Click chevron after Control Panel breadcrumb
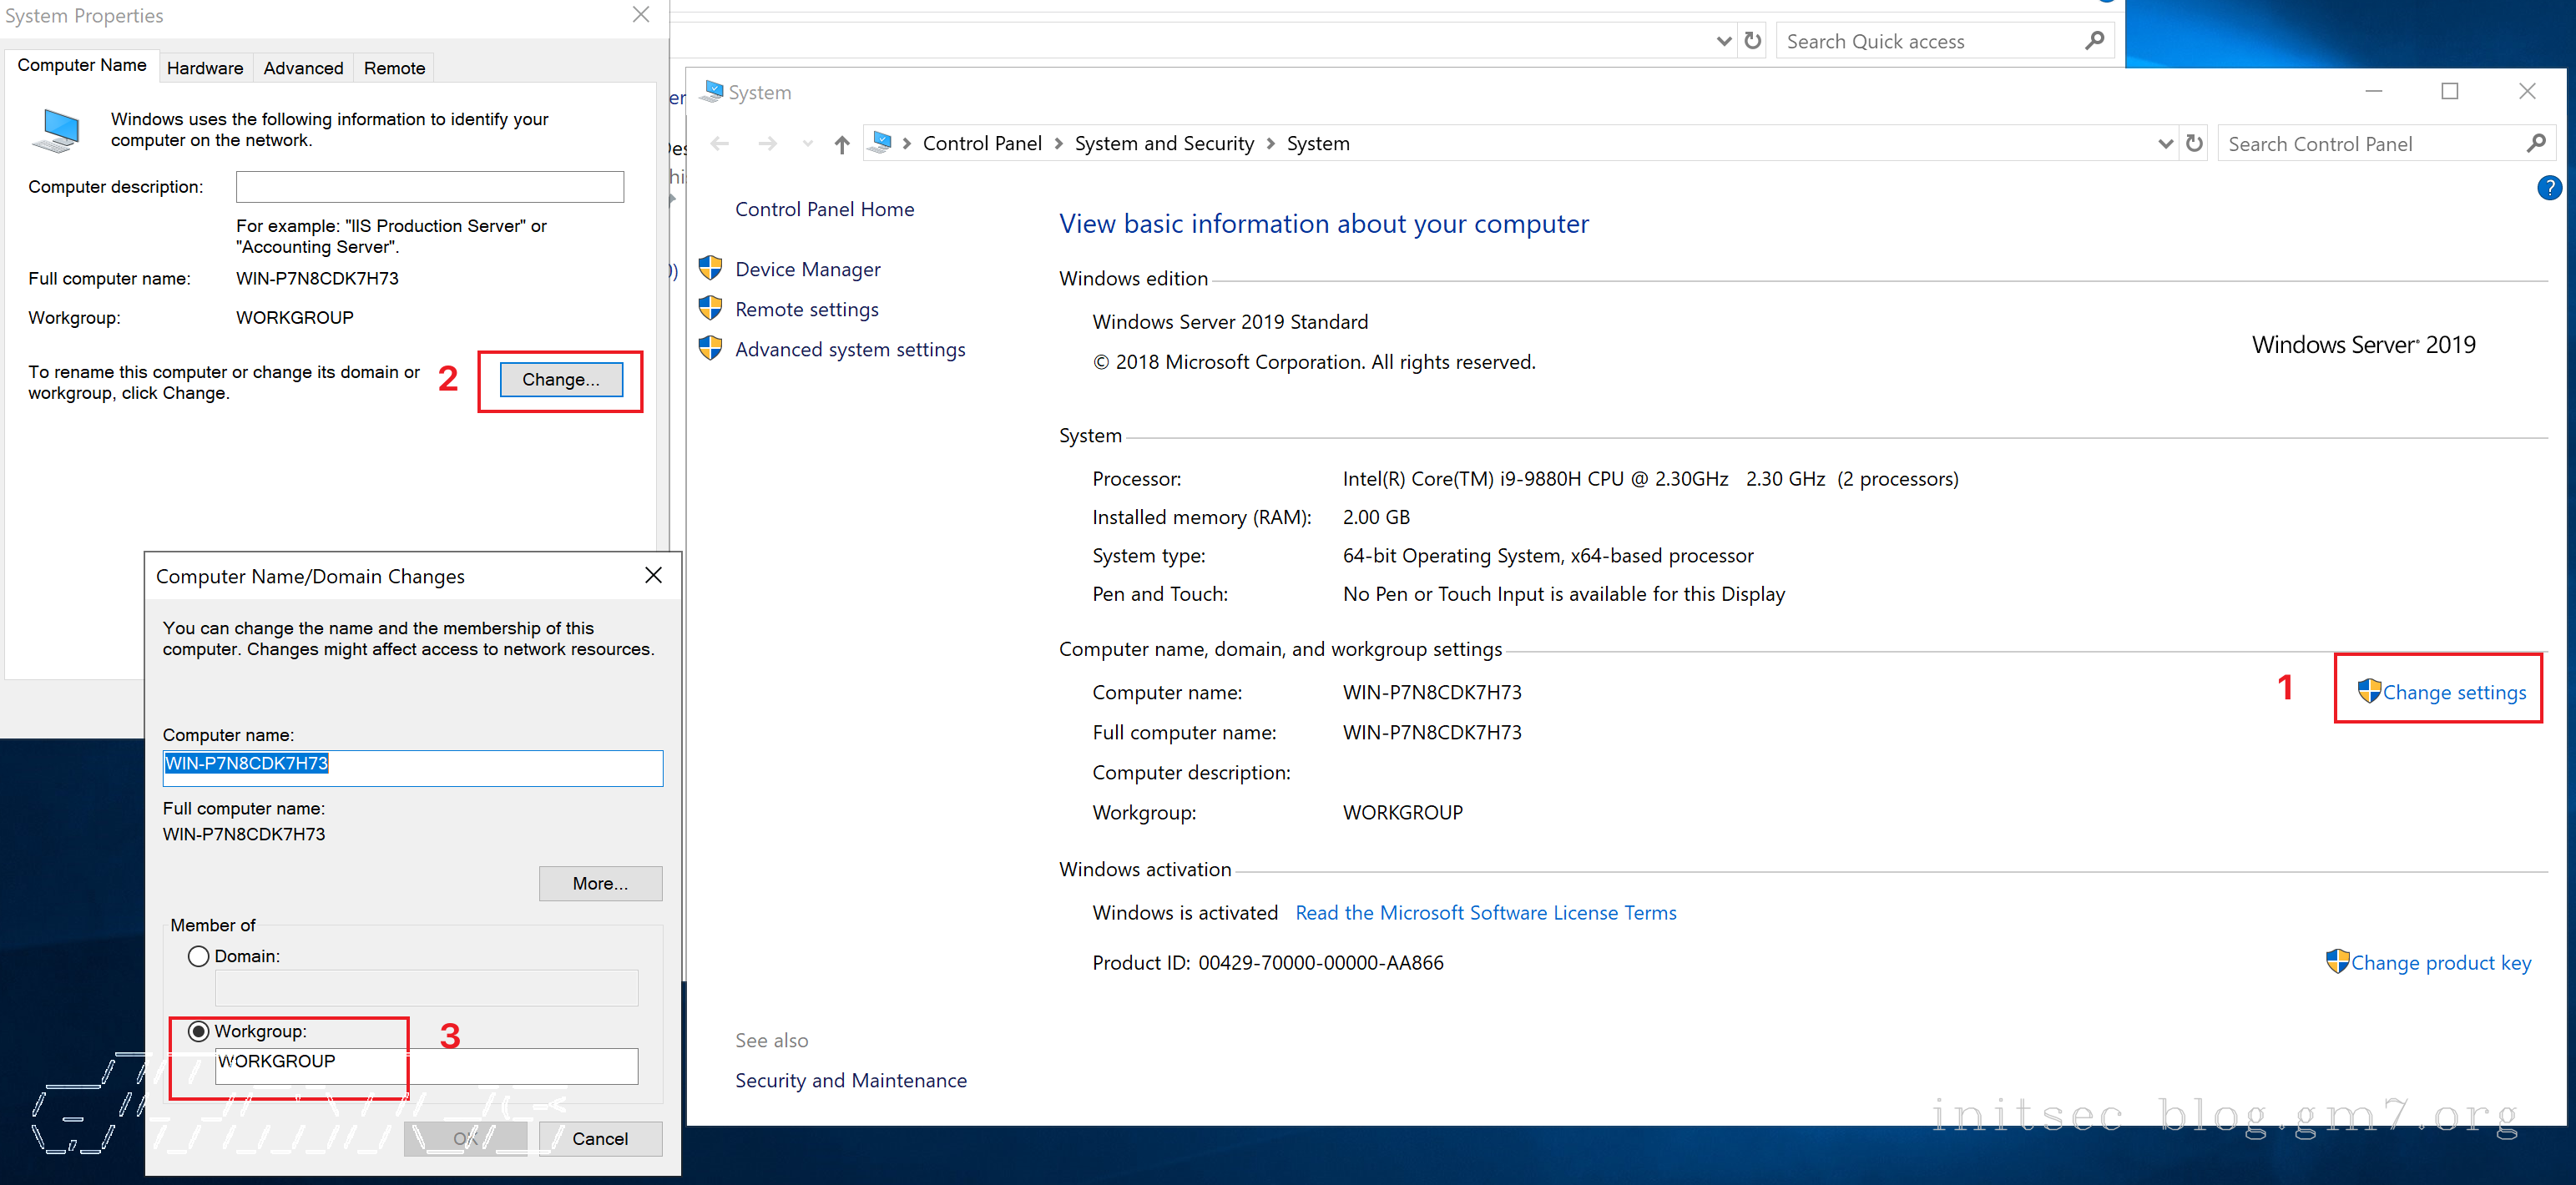 click(1058, 144)
